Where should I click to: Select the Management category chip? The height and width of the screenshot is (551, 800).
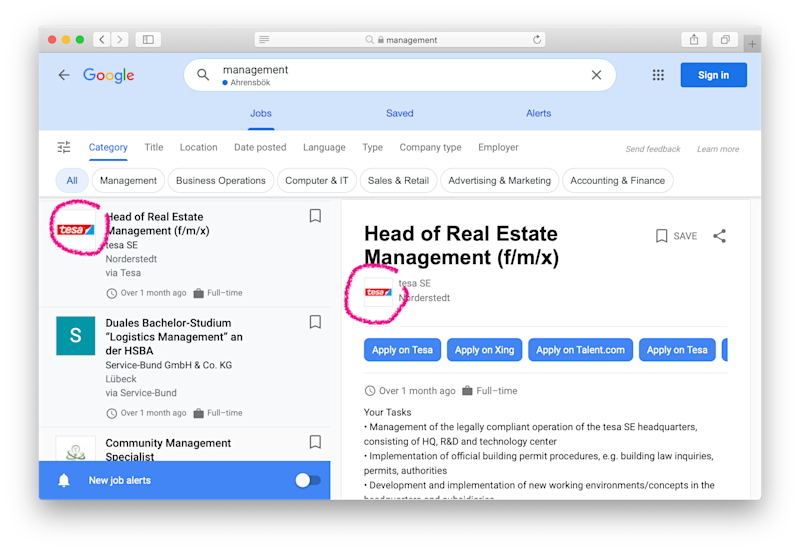point(128,181)
